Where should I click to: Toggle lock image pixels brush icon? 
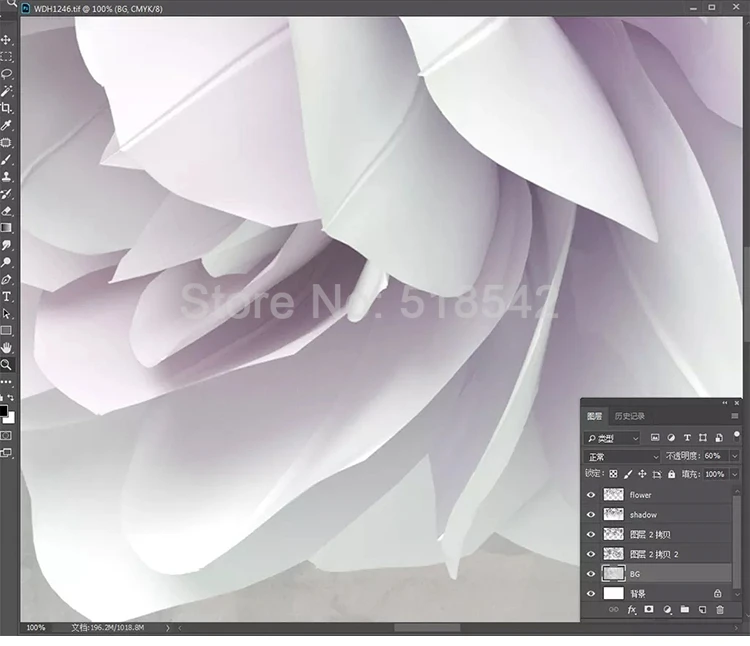628,474
